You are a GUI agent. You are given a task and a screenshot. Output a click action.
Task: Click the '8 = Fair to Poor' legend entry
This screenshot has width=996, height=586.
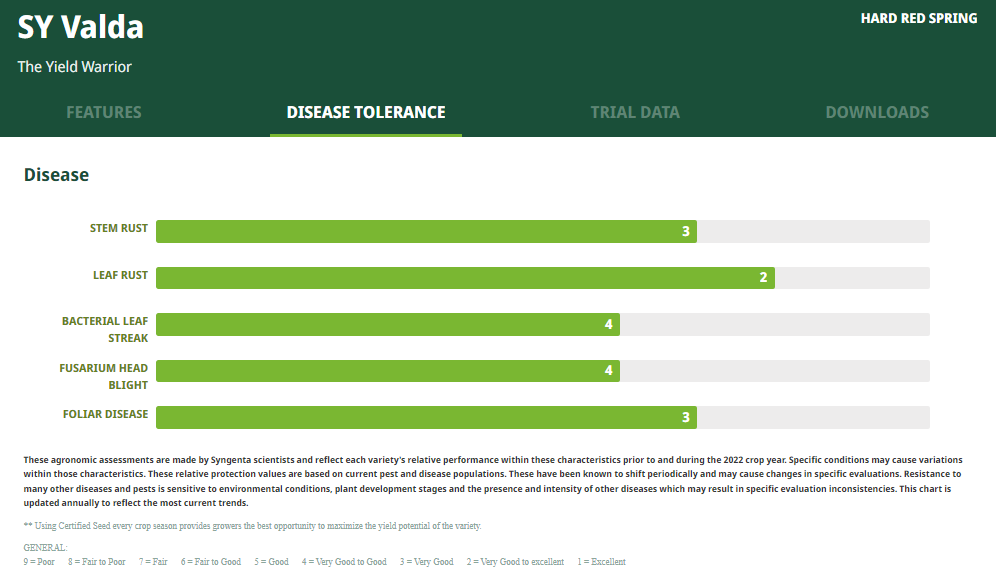point(97,562)
